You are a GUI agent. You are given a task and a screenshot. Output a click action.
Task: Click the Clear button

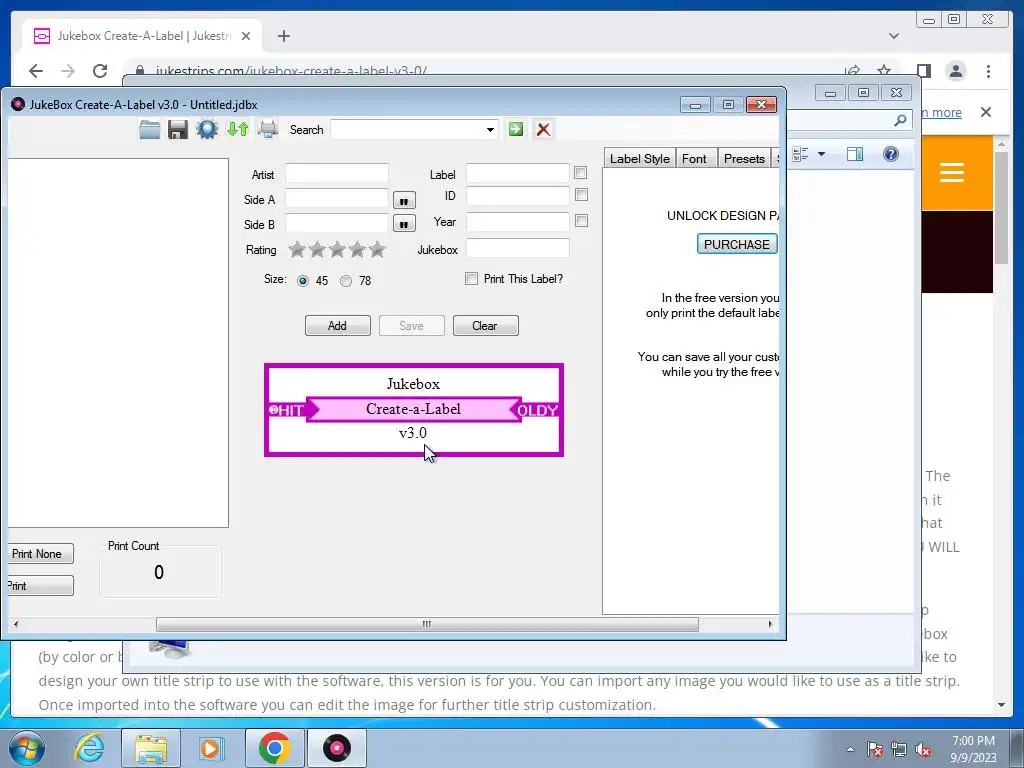click(485, 325)
